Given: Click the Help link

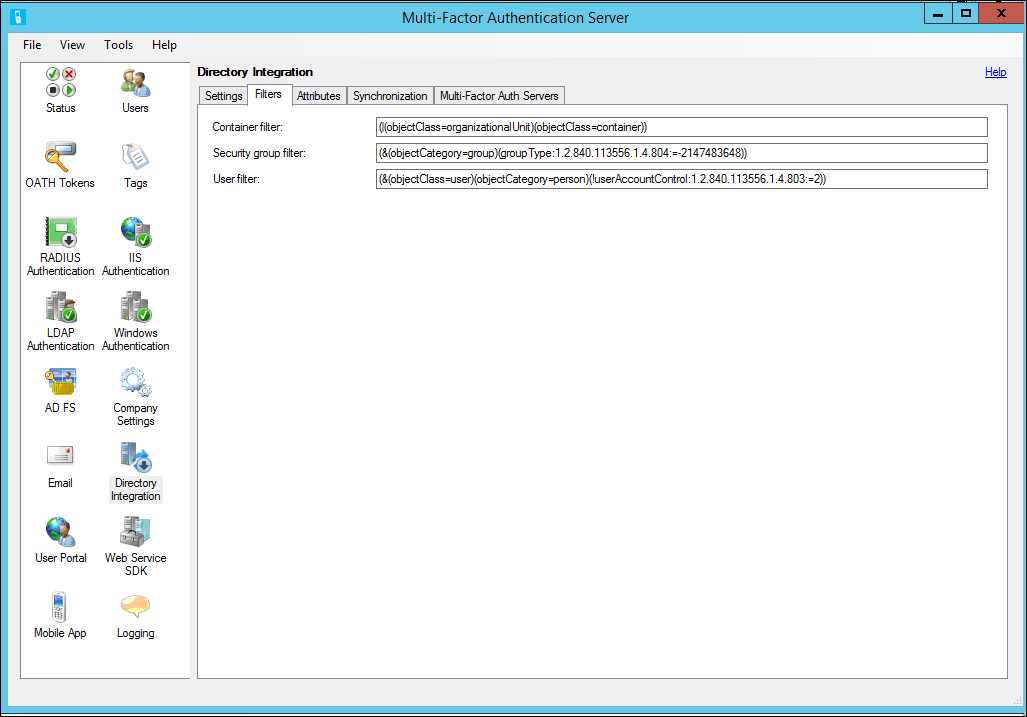Looking at the screenshot, I should pyautogui.click(x=995, y=72).
